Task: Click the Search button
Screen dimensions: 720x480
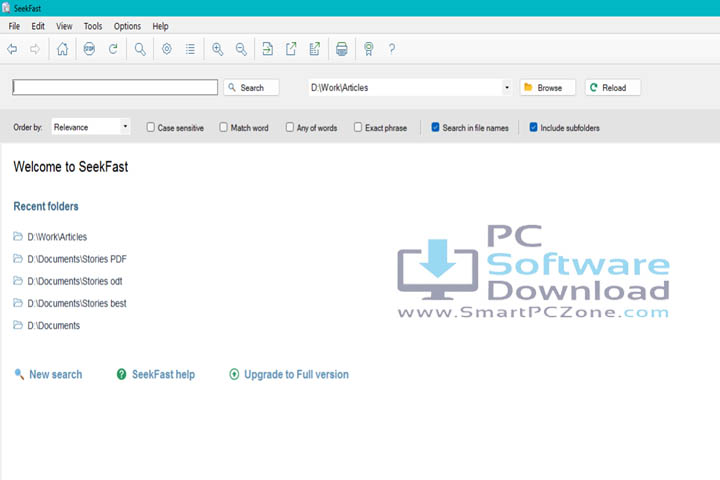Action: [x=251, y=87]
